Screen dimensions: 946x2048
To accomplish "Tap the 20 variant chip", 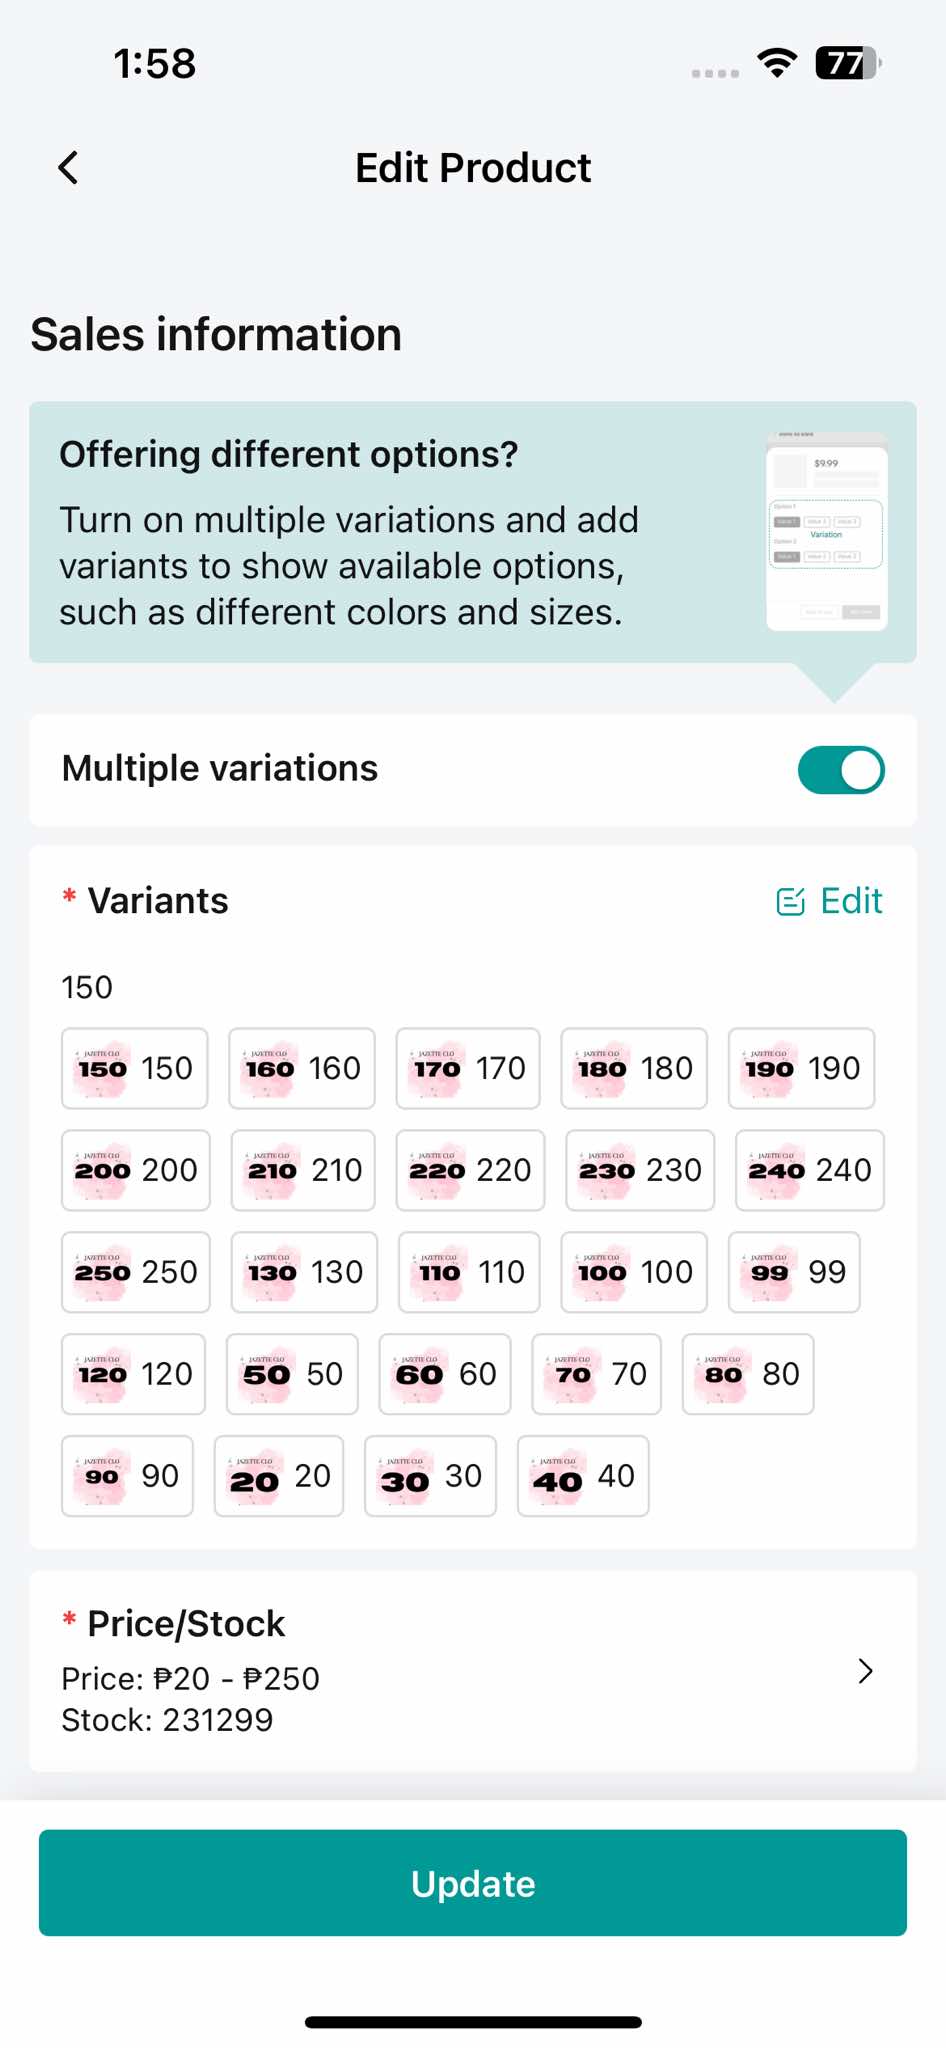I will click(279, 1477).
